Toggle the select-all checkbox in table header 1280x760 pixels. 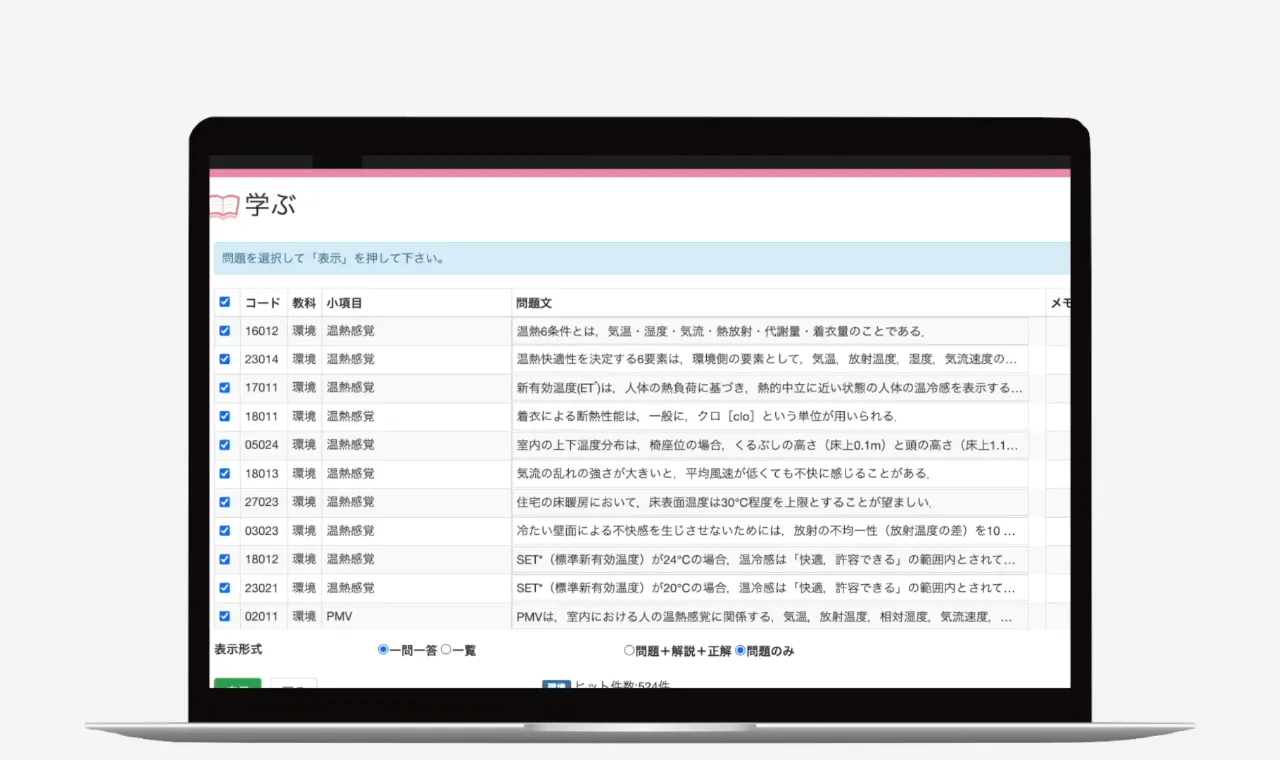pos(225,302)
